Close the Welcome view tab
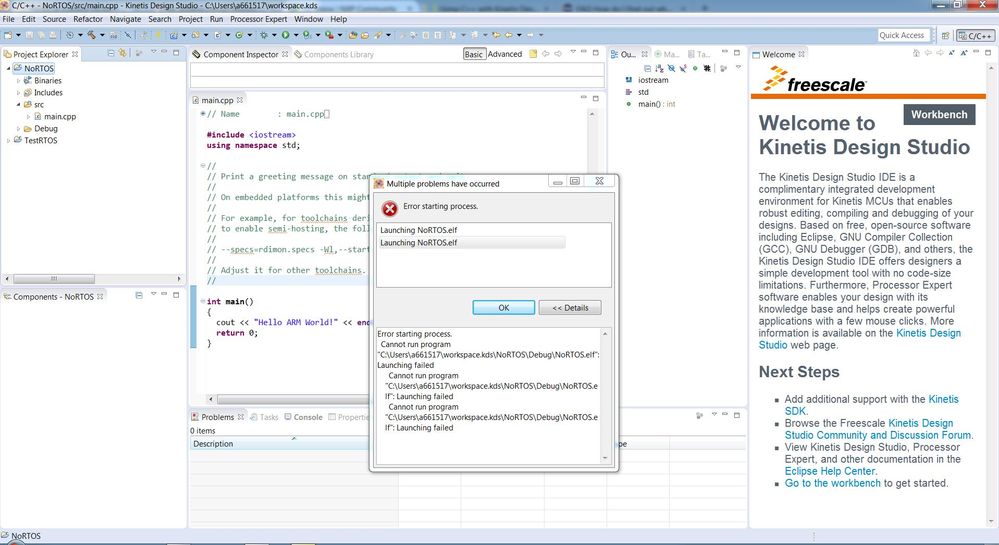This screenshot has height=545, width=999. point(801,54)
